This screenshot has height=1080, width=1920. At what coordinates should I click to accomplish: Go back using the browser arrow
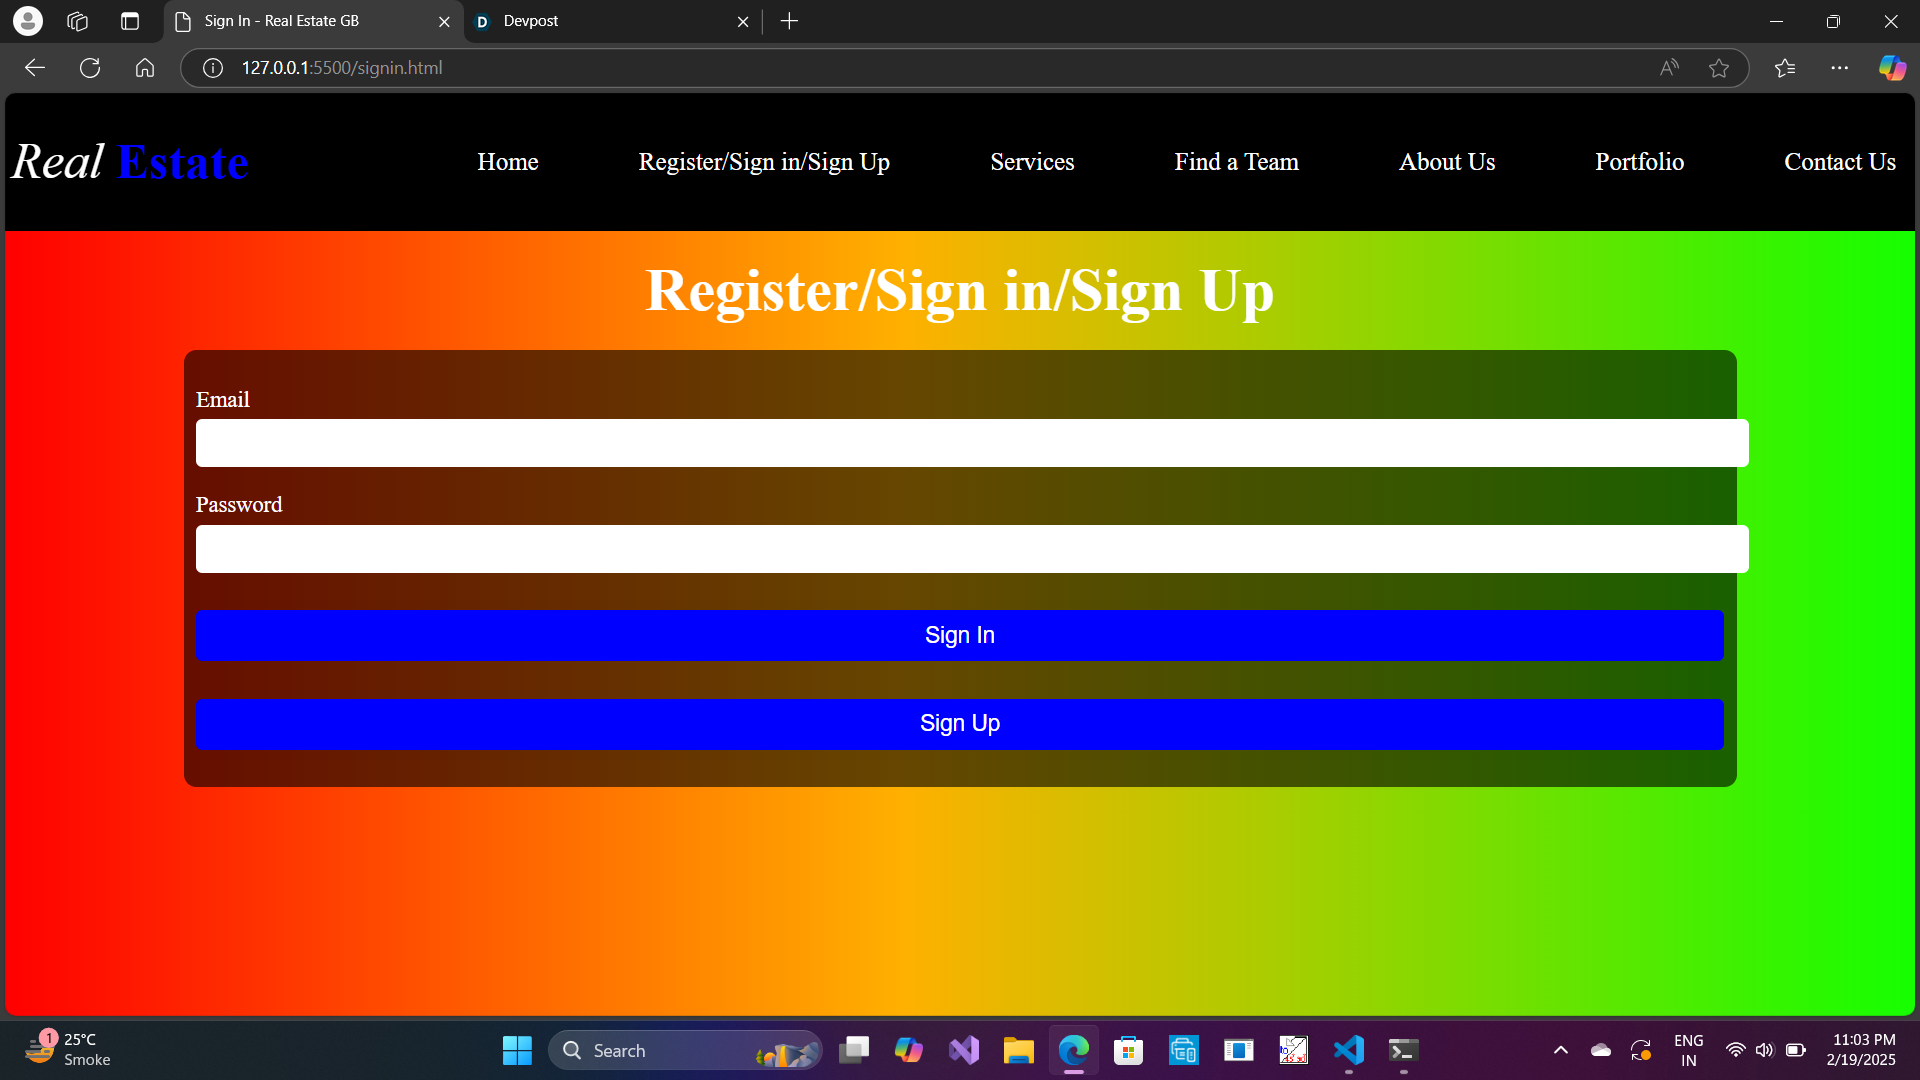[x=35, y=68]
